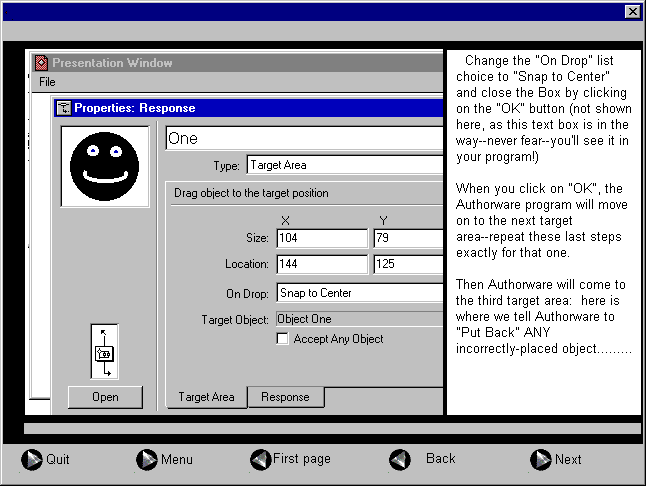Viewport: 646px width, 486px height.
Task: Click the Menu label
Action: [x=177, y=459]
